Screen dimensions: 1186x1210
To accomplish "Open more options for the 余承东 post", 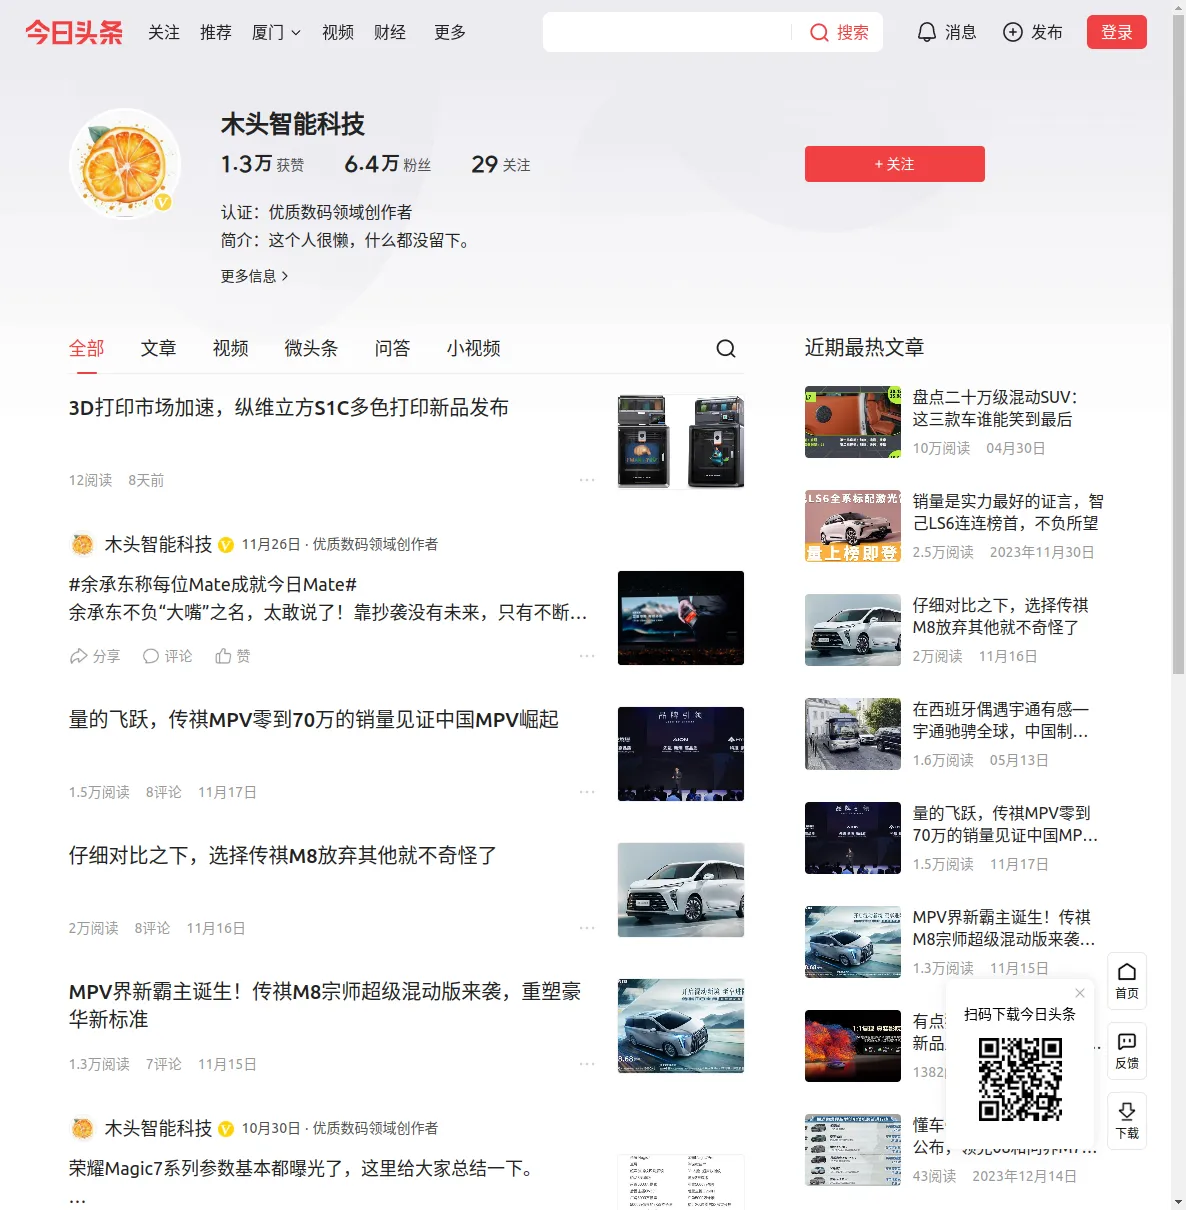I will point(587,656).
